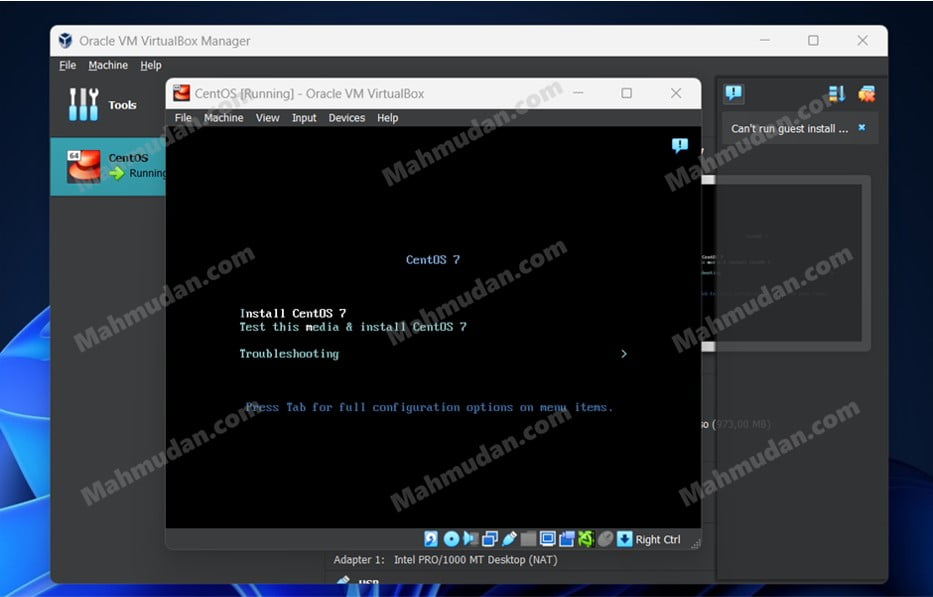
Task: Dismiss the "Can't run guest install" notification
Action: pyautogui.click(x=861, y=128)
